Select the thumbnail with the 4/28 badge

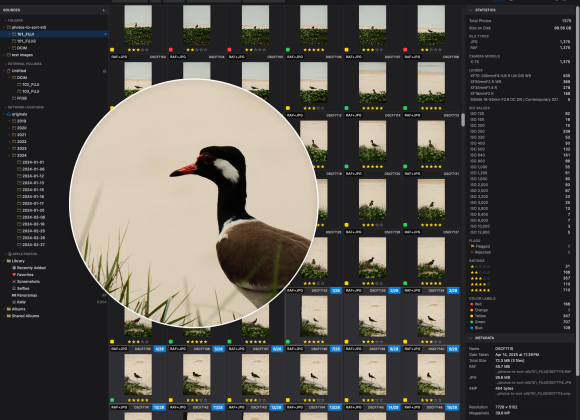138,374
